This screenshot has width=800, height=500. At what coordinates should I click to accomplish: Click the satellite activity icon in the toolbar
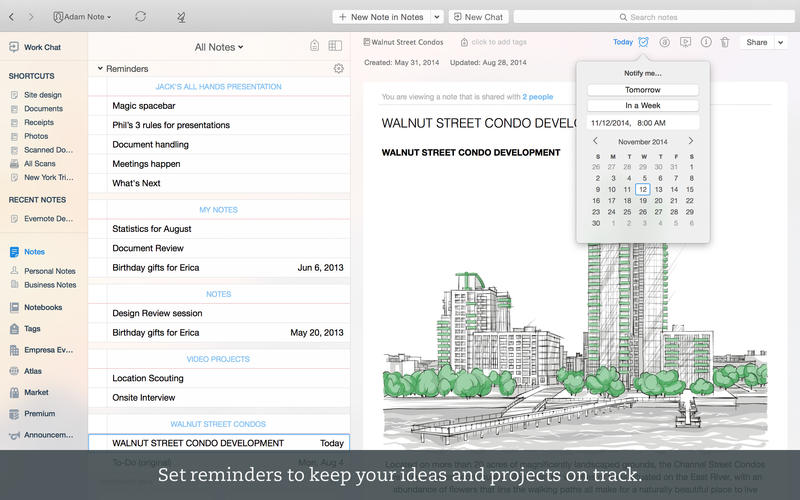pyautogui.click(x=180, y=17)
